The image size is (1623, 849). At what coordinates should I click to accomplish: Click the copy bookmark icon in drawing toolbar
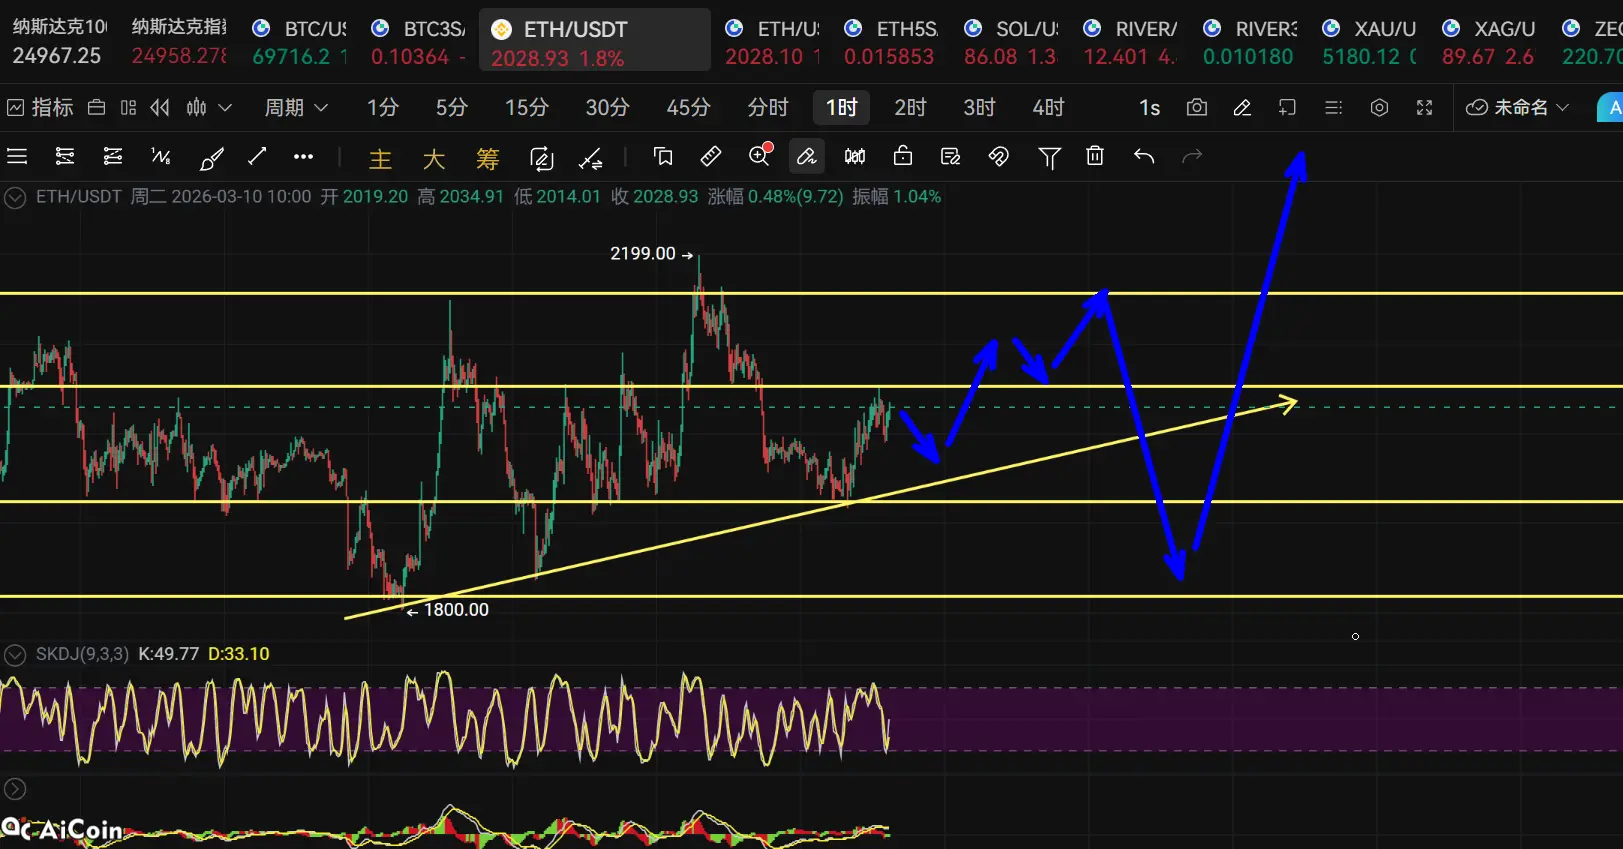(662, 156)
